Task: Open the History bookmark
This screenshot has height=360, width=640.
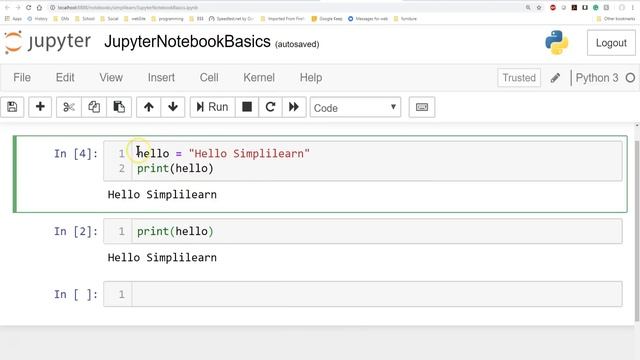Action: pyautogui.click(x=37, y=19)
